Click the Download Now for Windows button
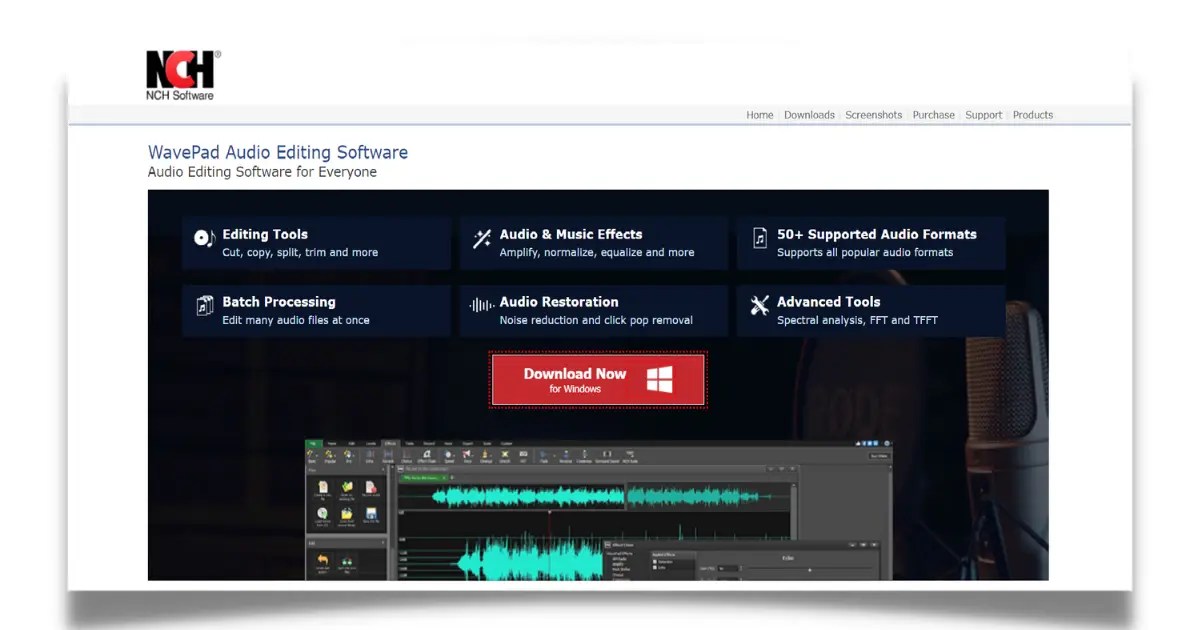This screenshot has height=630, width=1200. [x=597, y=378]
